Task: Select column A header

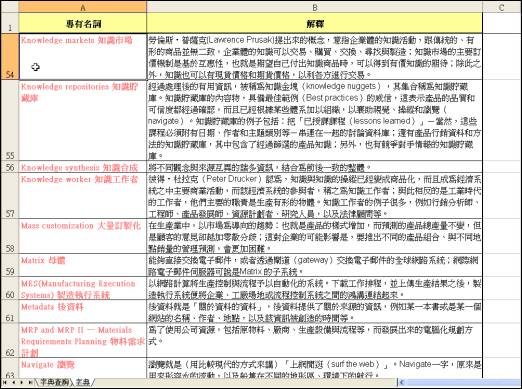Action: pyautogui.click(x=83, y=7)
